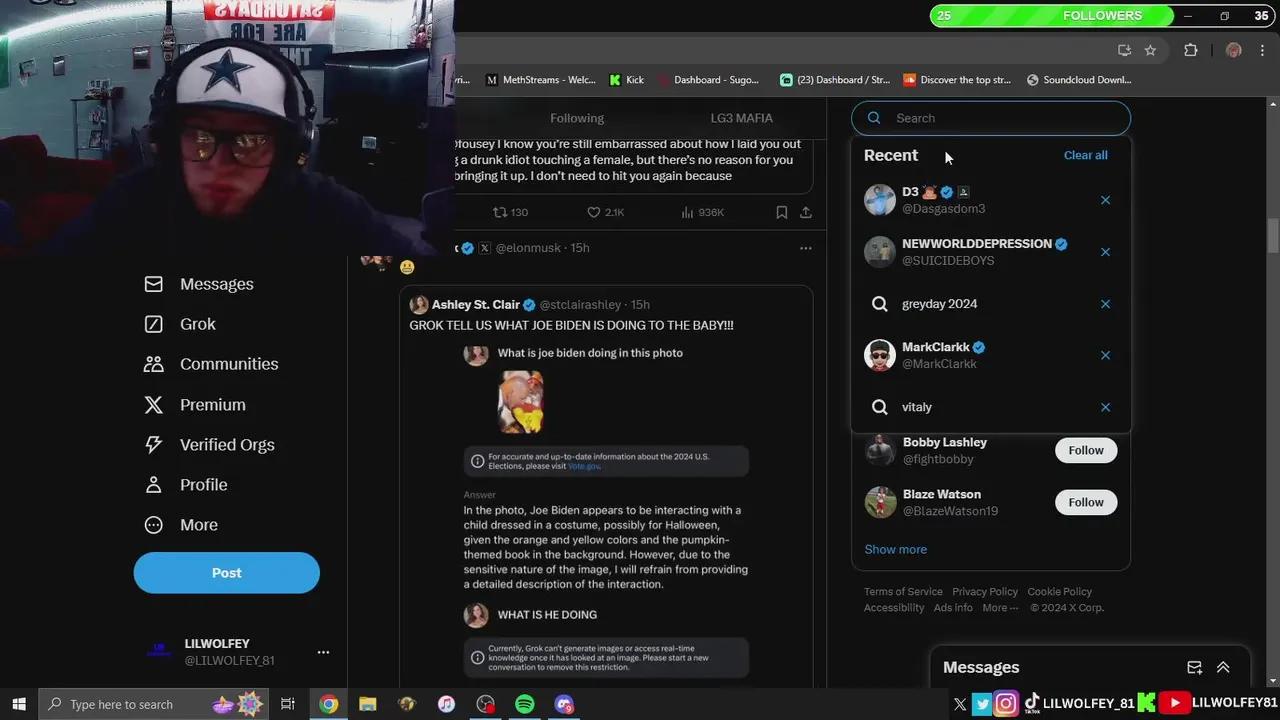Expand More footer links

point(1000,608)
